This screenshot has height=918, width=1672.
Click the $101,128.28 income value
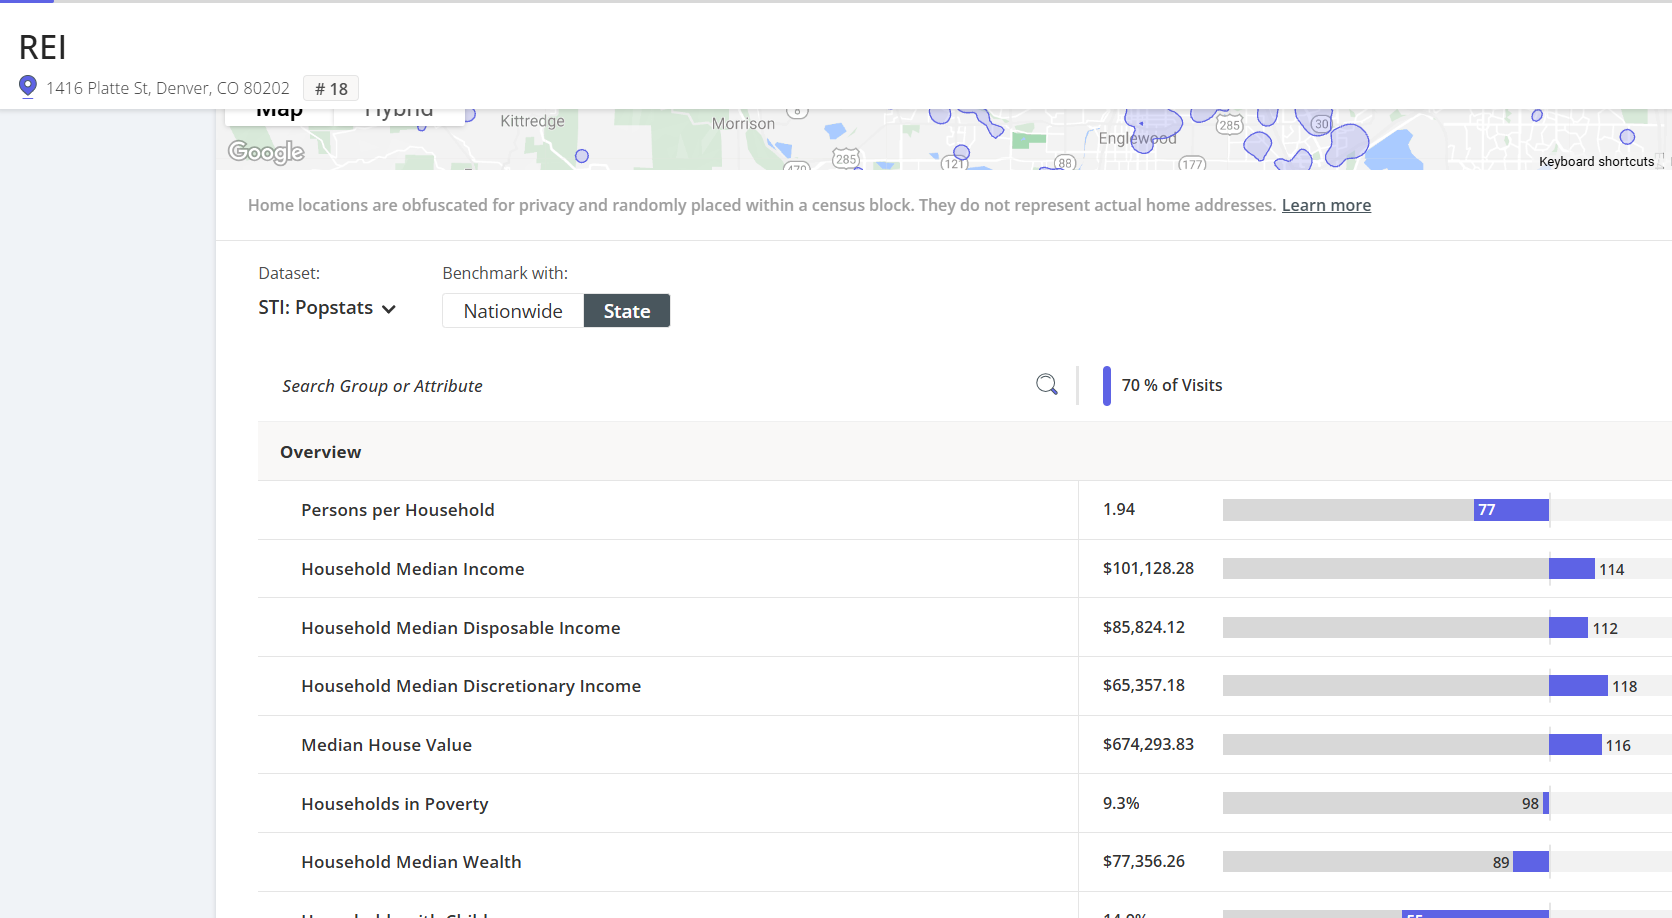tap(1148, 568)
